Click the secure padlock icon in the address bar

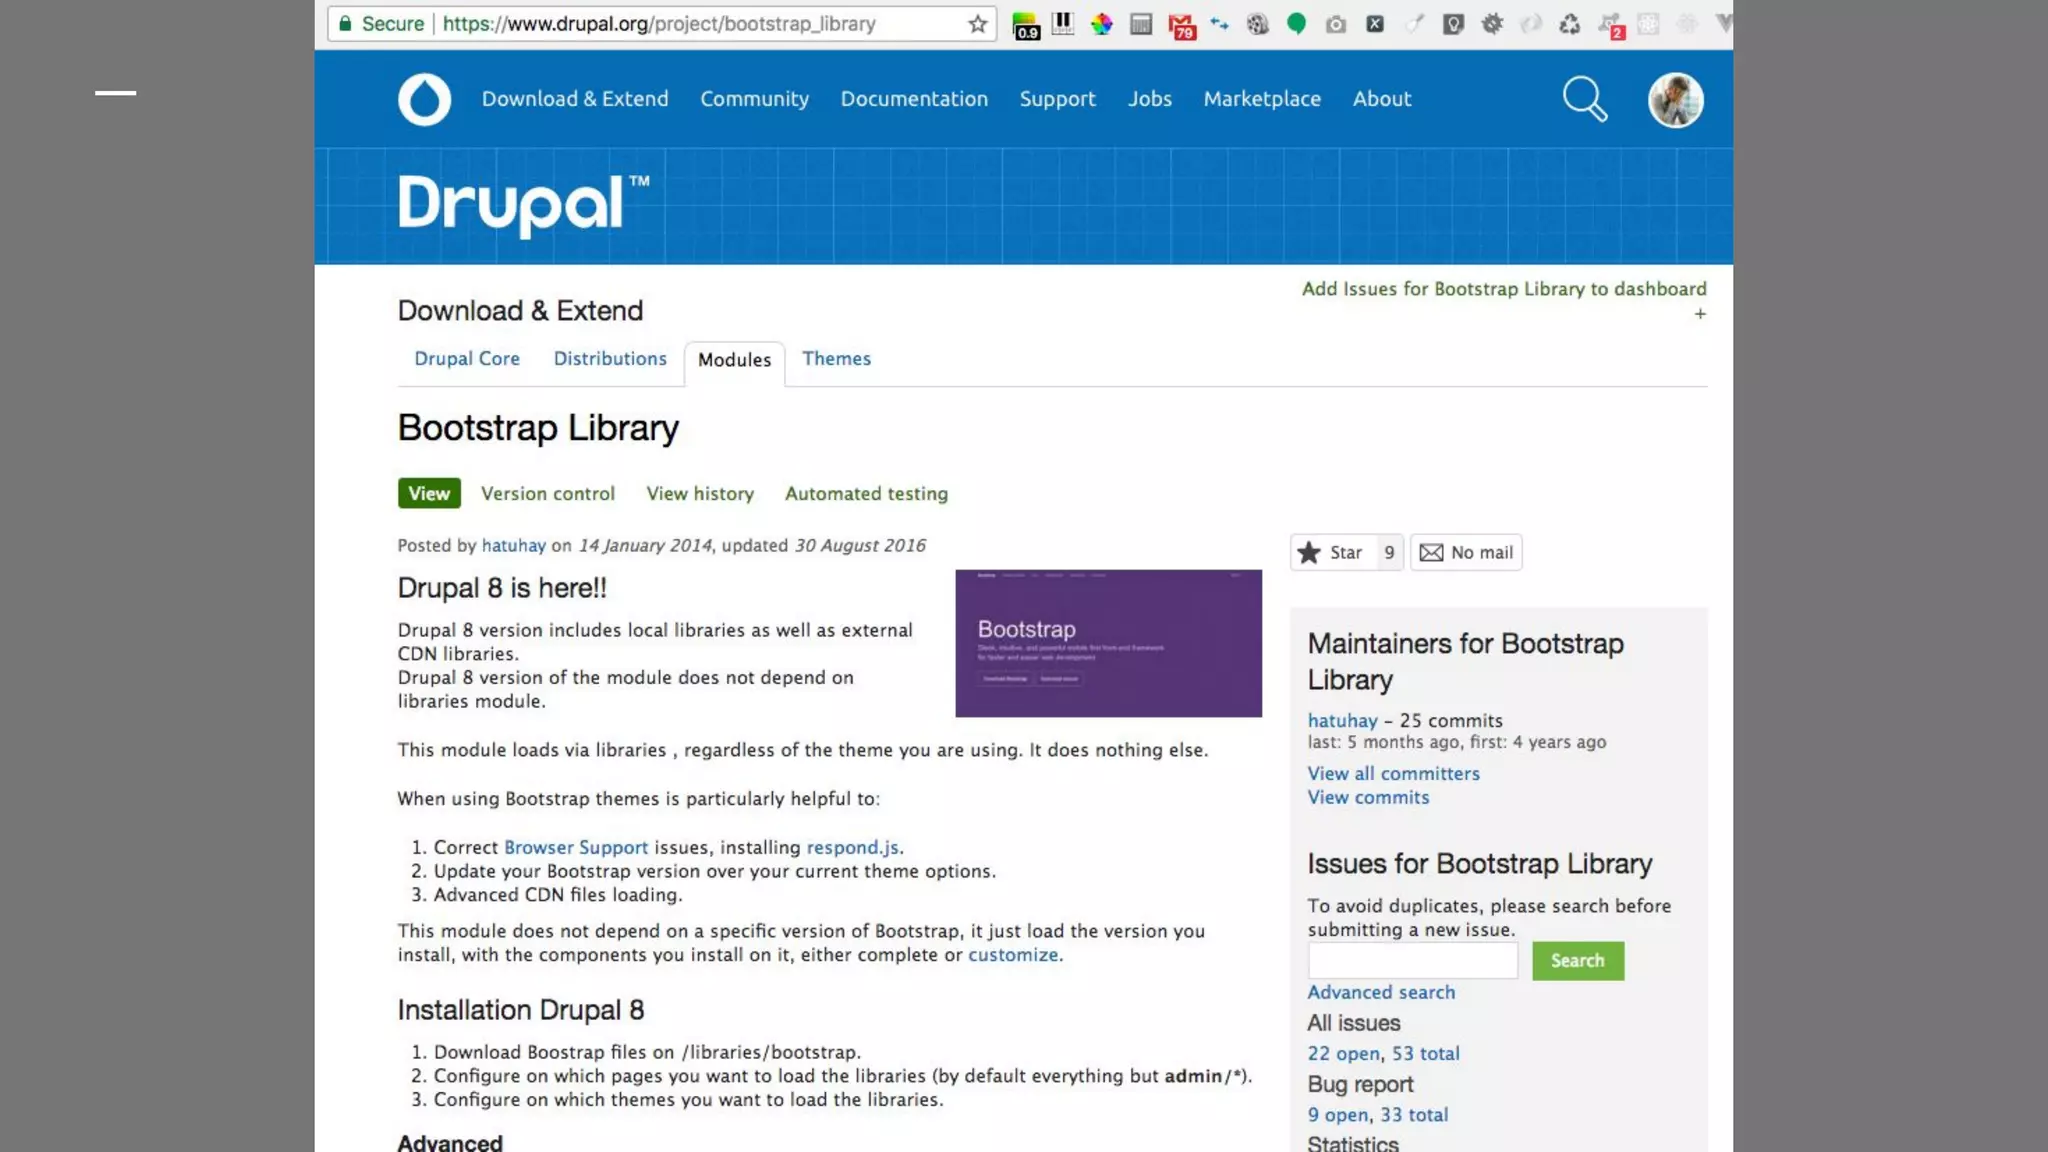point(345,23)
